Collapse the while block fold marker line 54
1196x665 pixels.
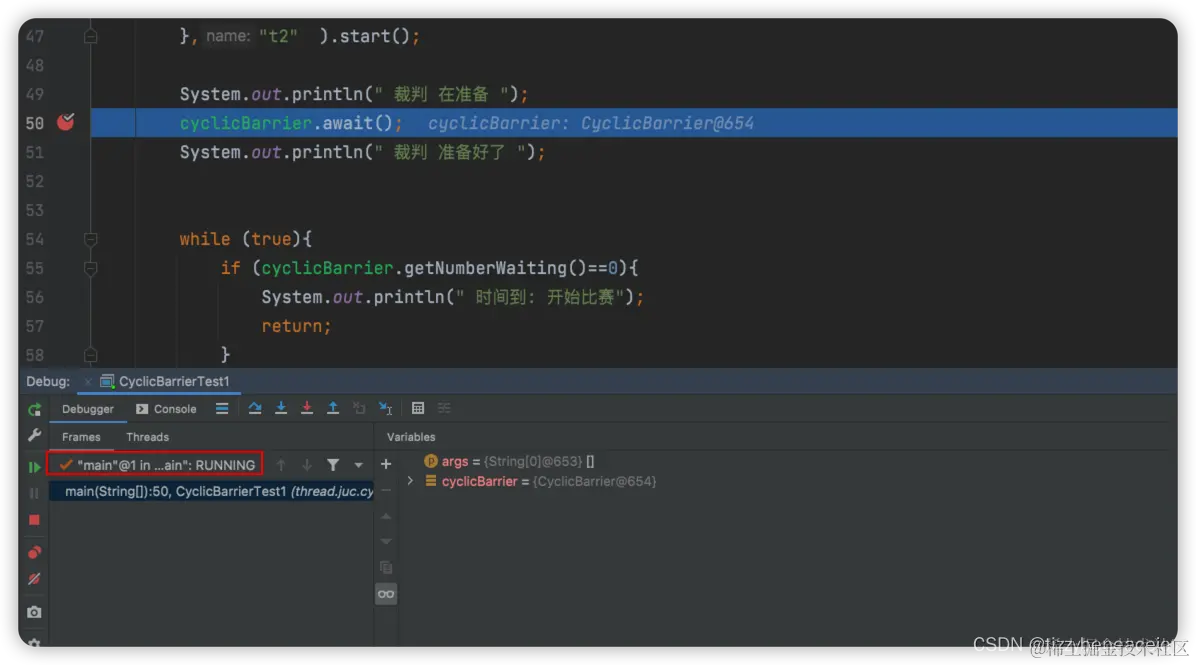[91, 239]
